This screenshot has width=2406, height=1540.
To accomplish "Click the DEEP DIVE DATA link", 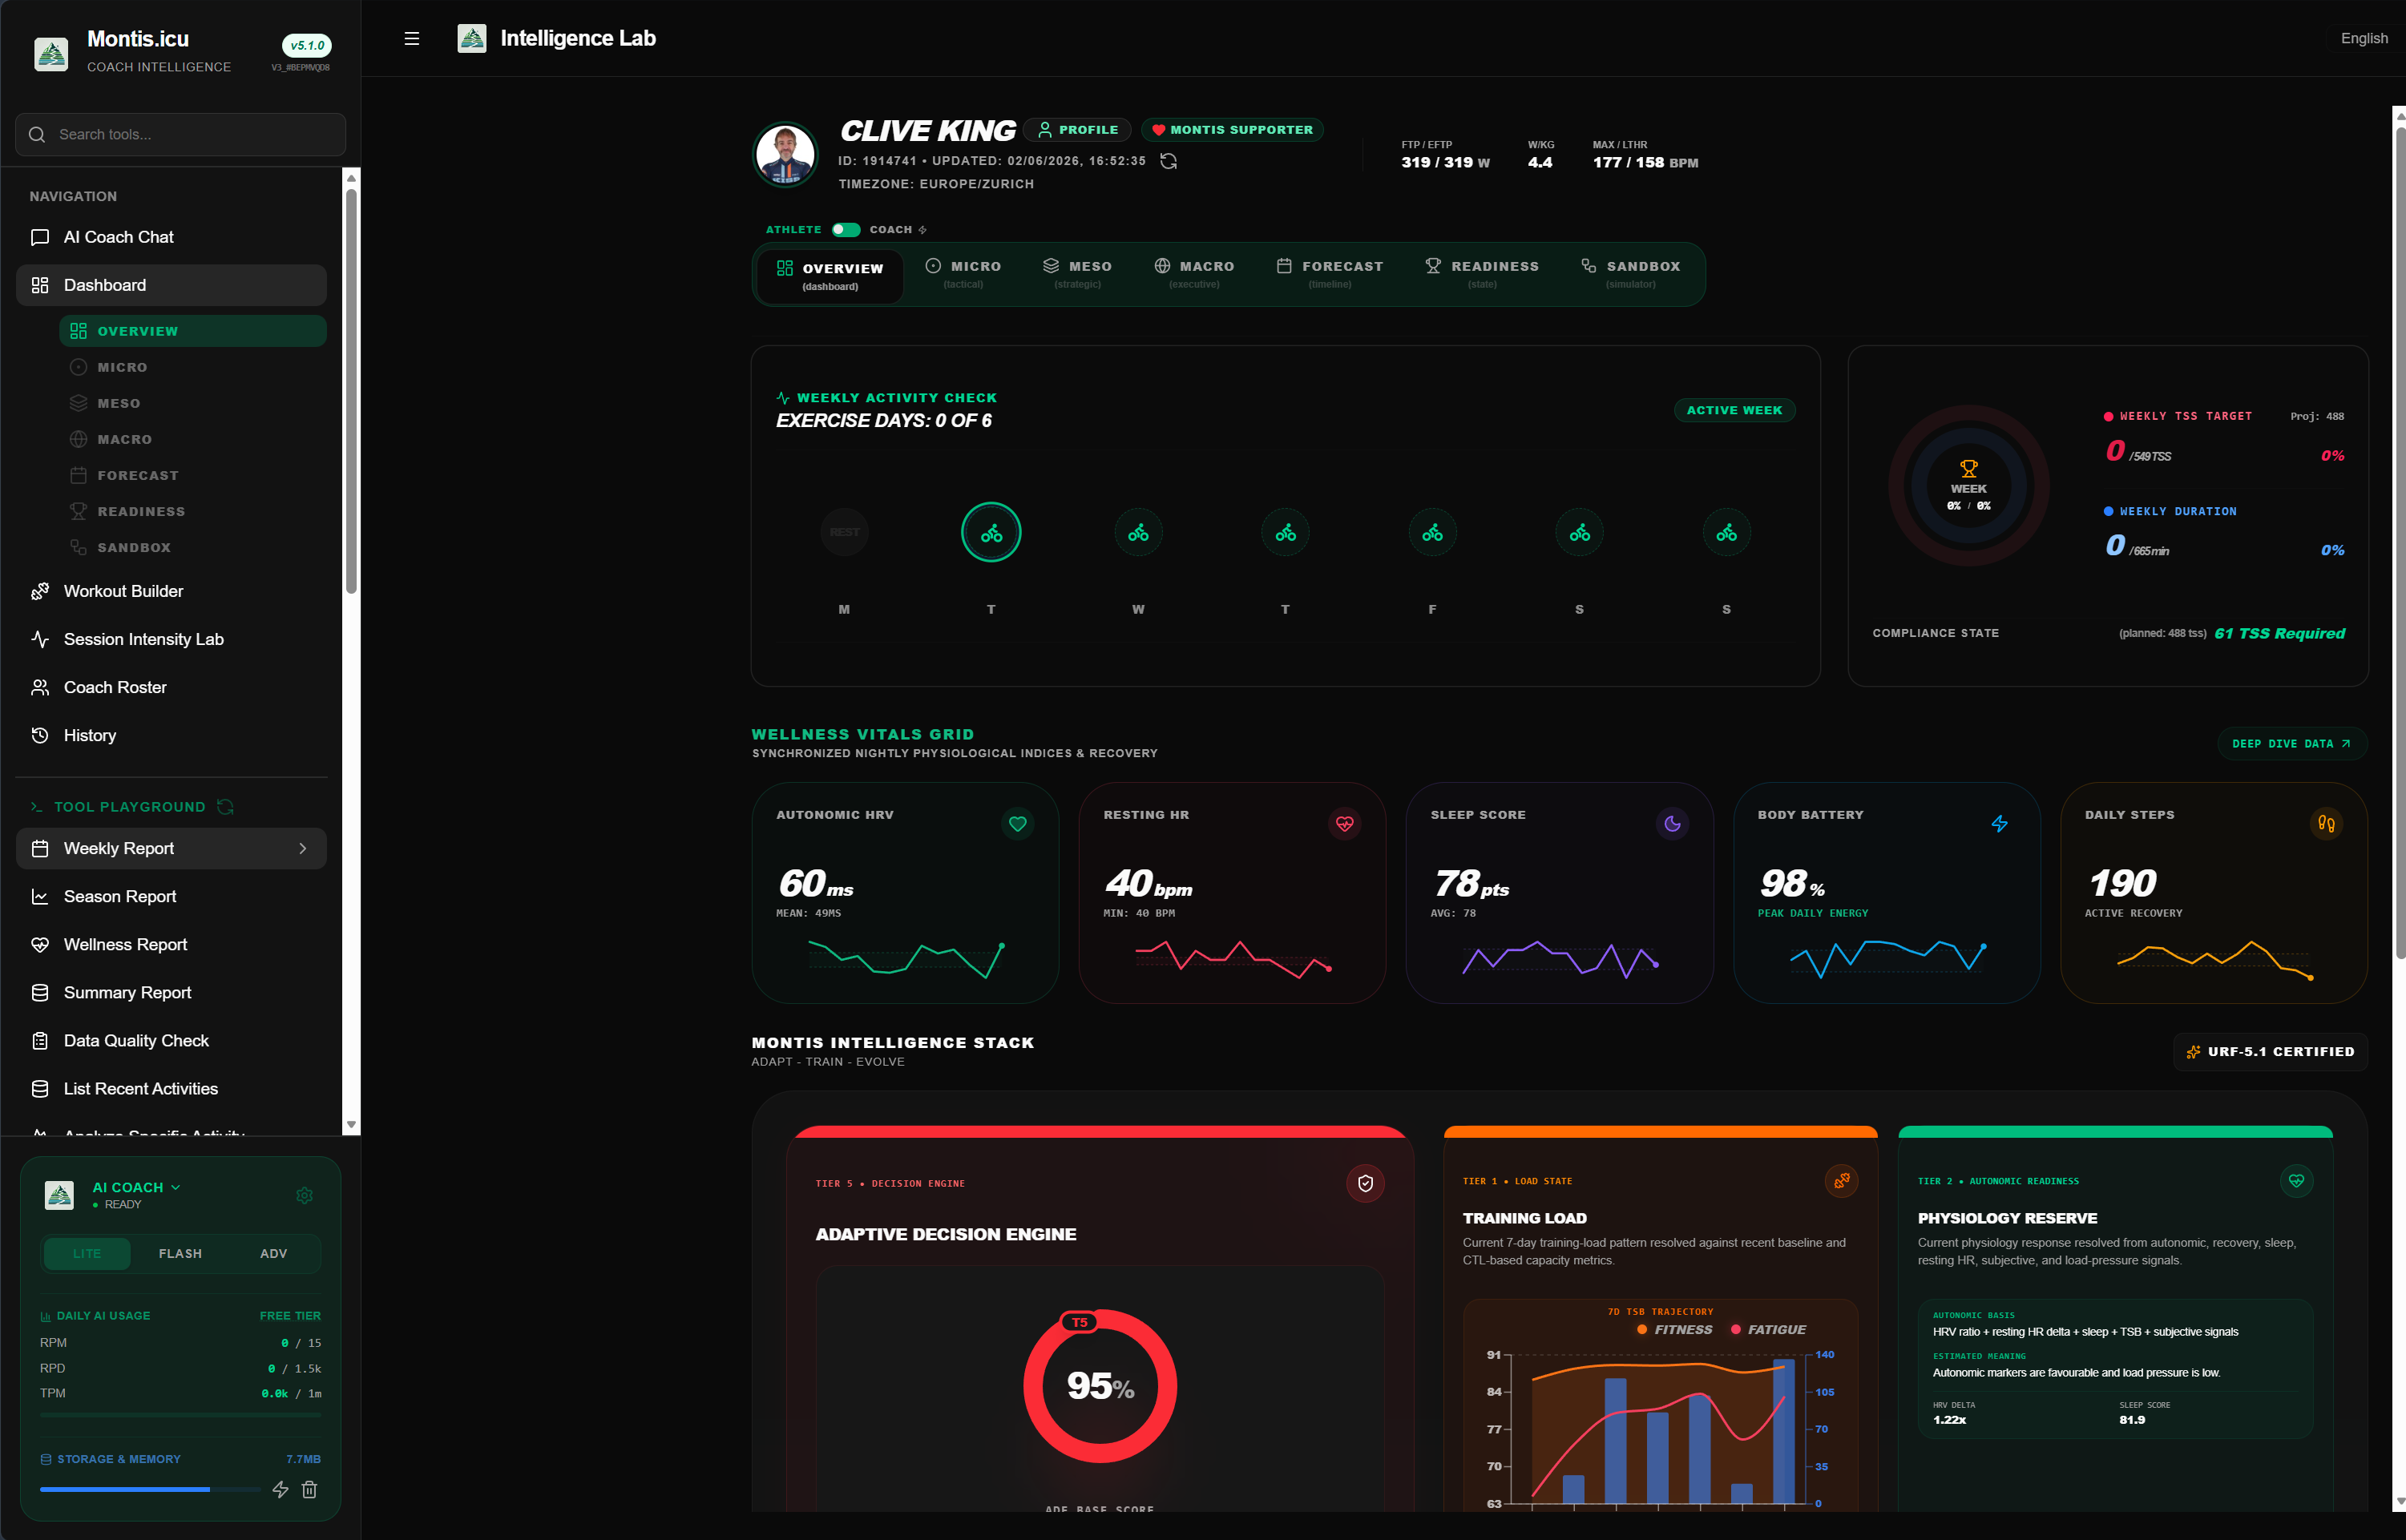I will (x=2291, y=743).
